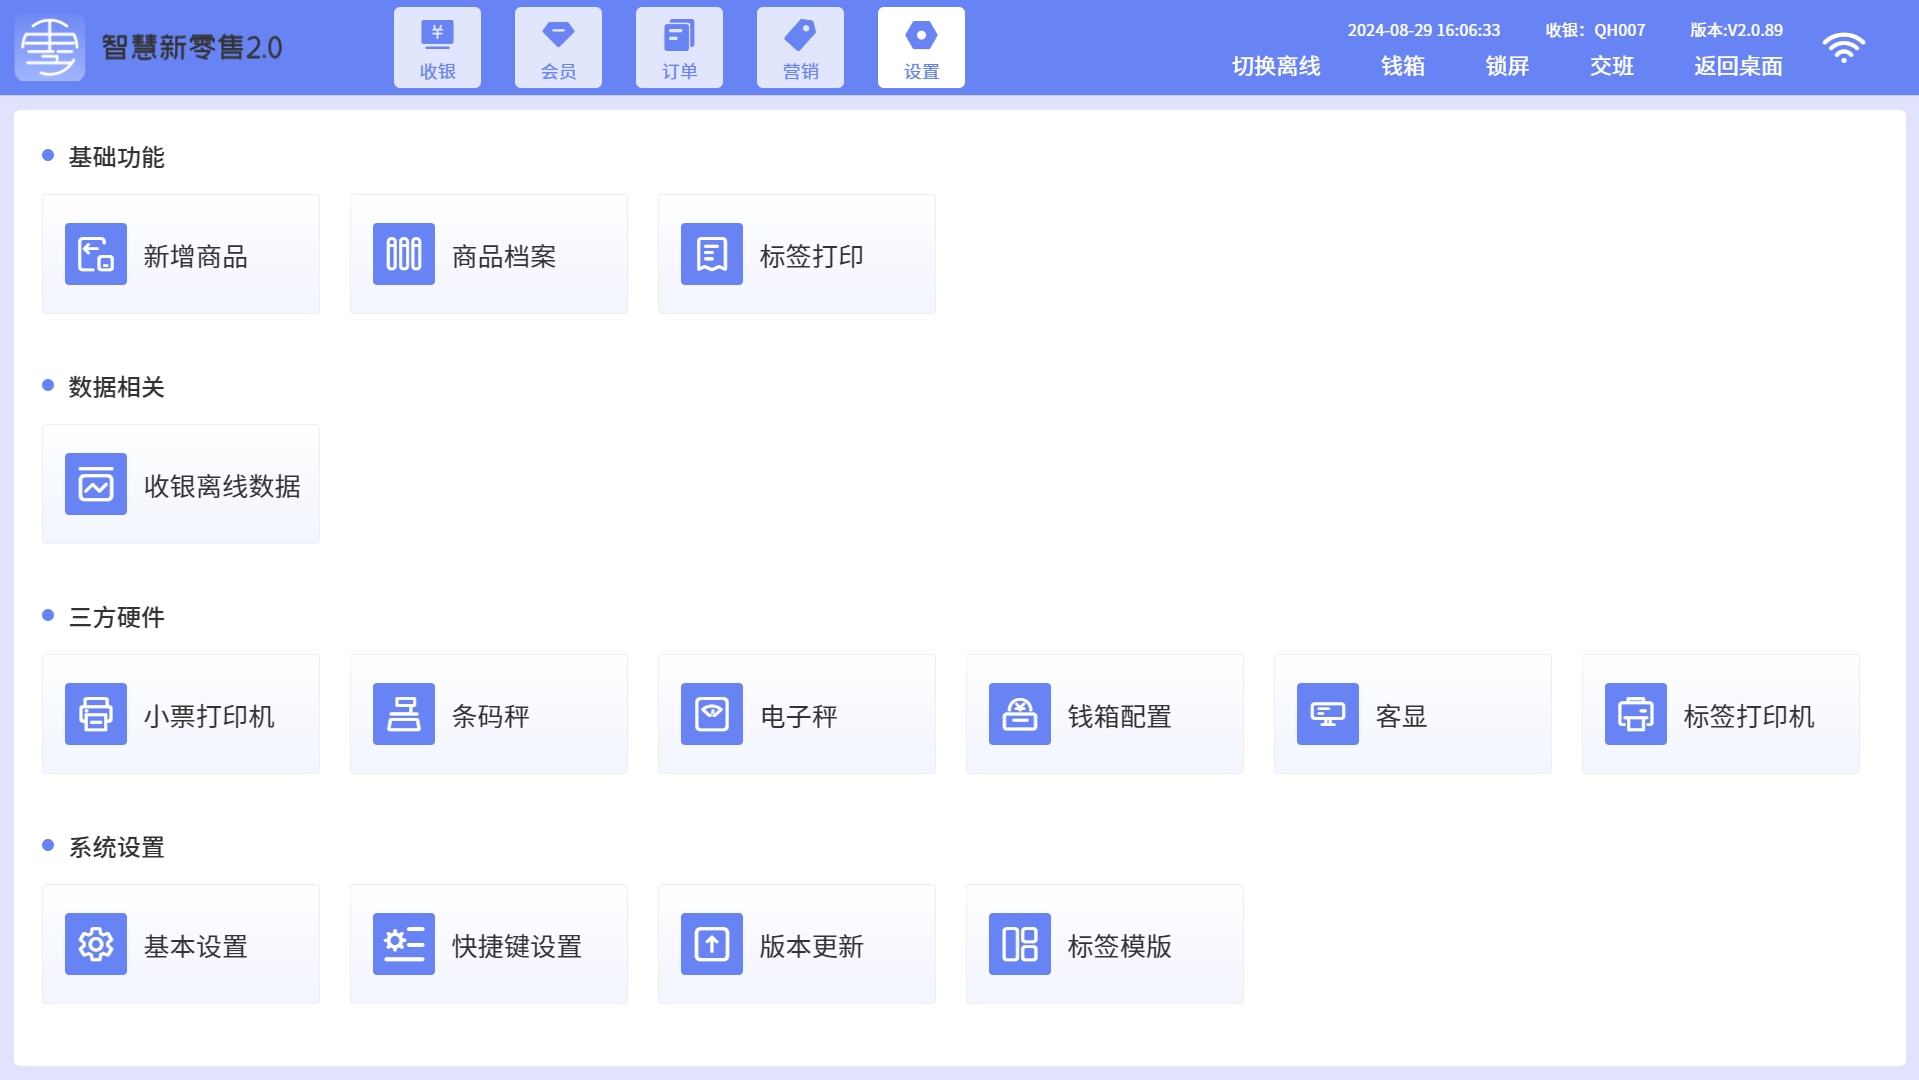Viewport: 1919px width, 1080px height.
Task: Open the 新增商品 (add product) icon
Action: pos(96,254)
